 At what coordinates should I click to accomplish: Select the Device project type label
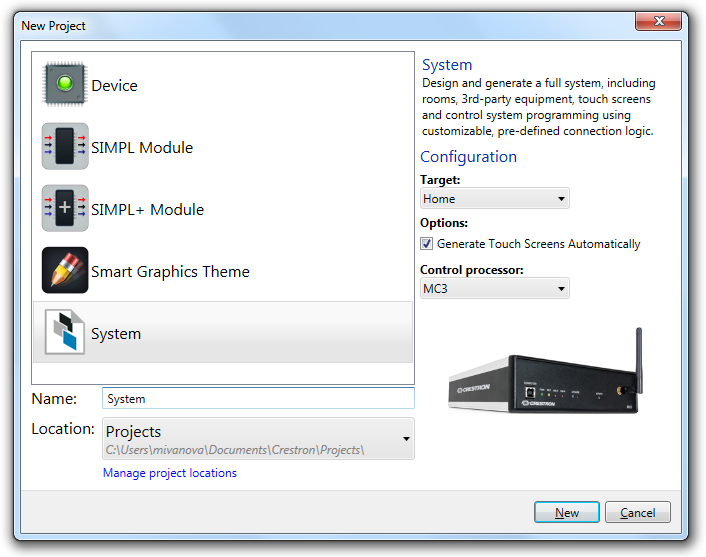point(114,86)
